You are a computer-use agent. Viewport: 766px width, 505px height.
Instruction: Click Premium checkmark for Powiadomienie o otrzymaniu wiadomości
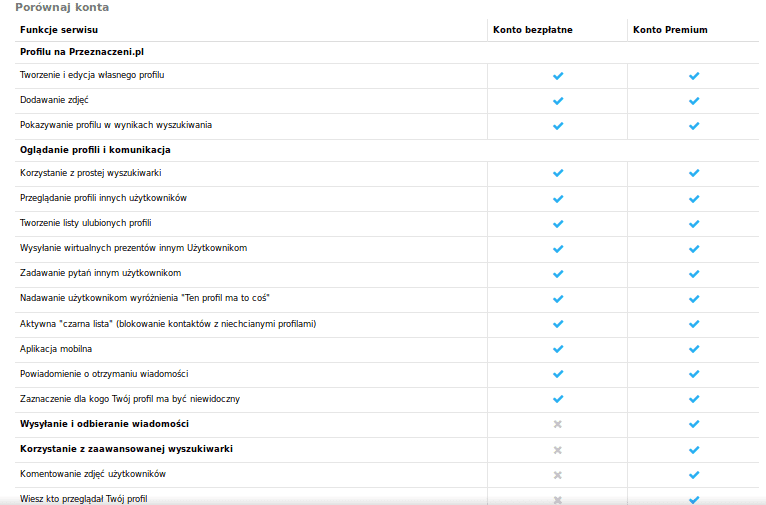[x=694, y=374]
